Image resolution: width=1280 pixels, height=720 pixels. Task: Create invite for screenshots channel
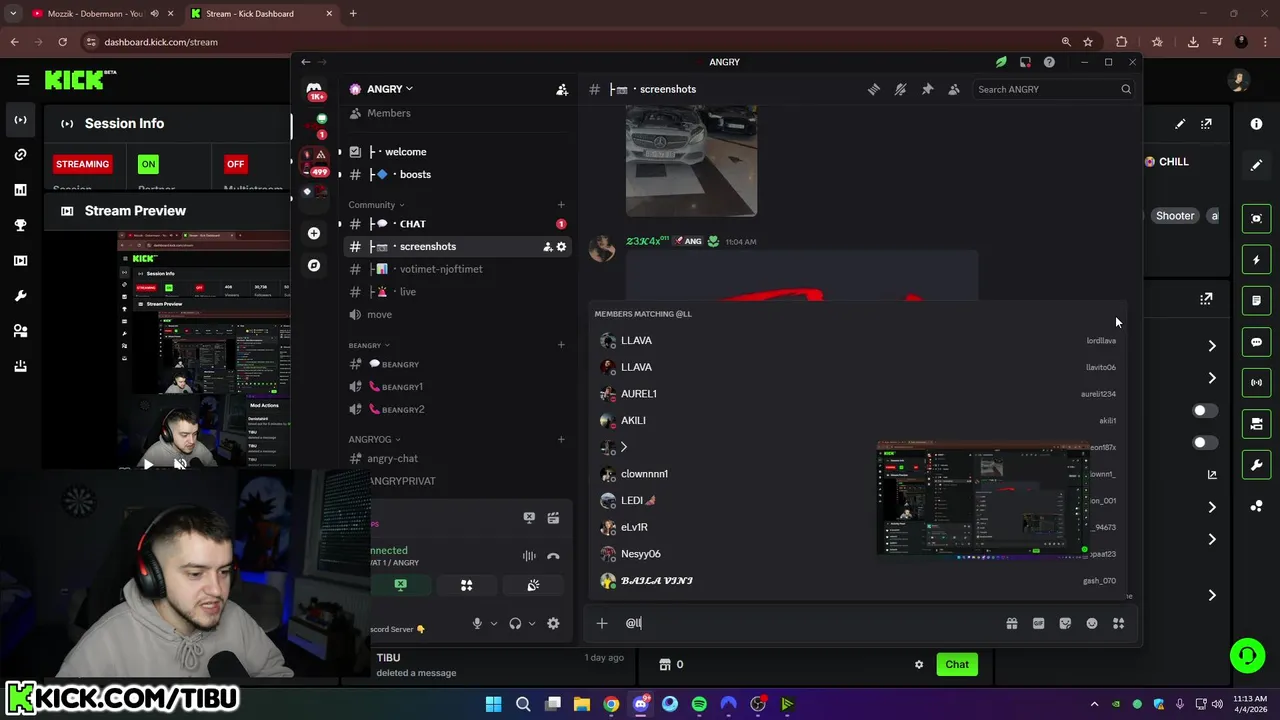(547, 247)
